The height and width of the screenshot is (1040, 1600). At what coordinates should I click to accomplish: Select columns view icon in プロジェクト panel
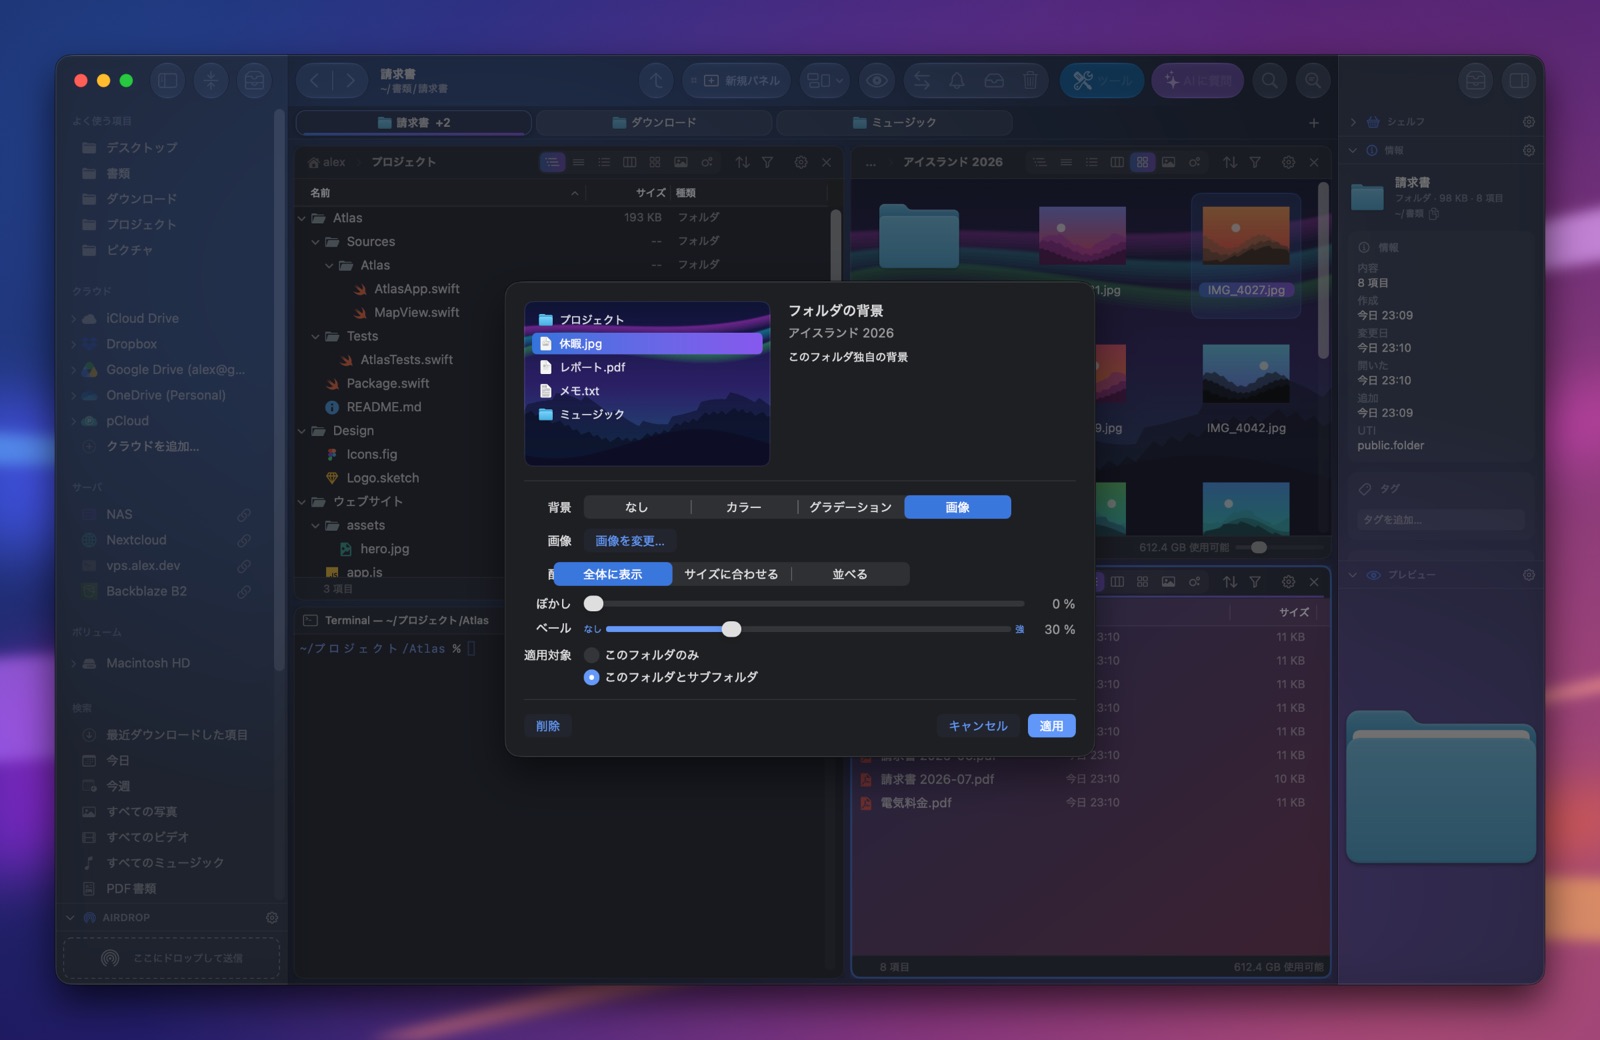[629, 162]
